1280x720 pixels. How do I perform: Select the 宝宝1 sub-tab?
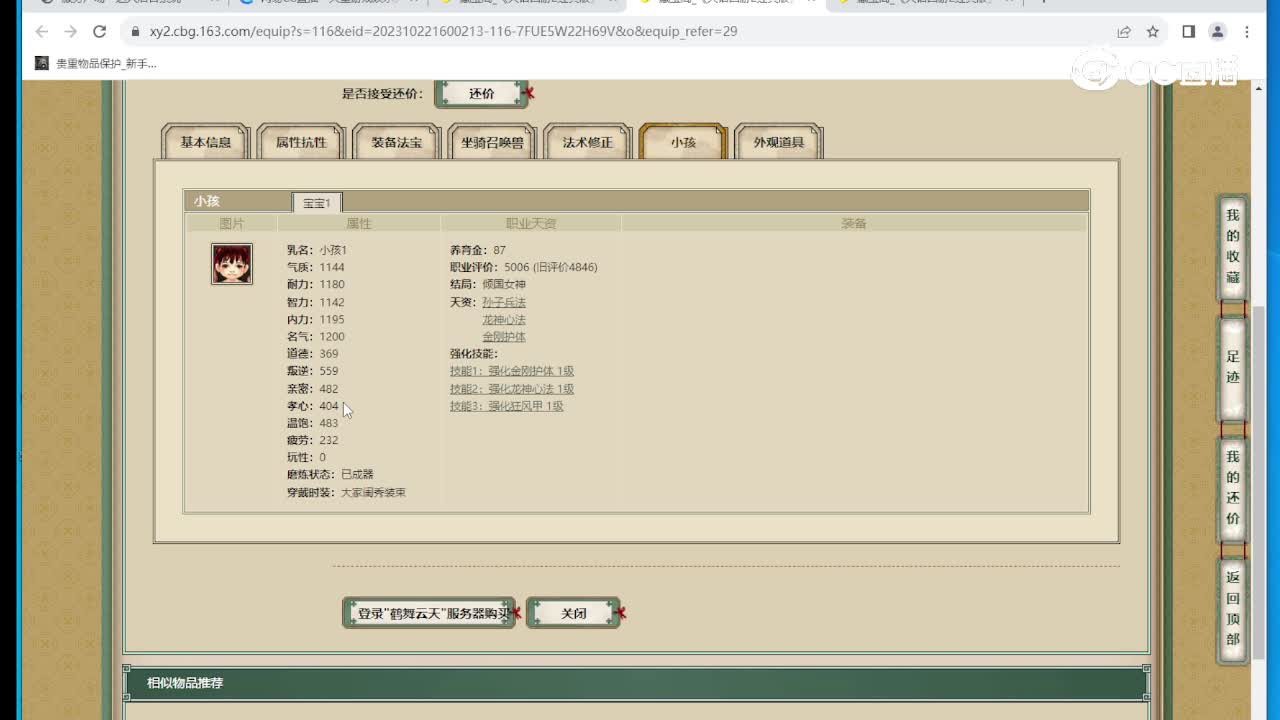[317, 203]
